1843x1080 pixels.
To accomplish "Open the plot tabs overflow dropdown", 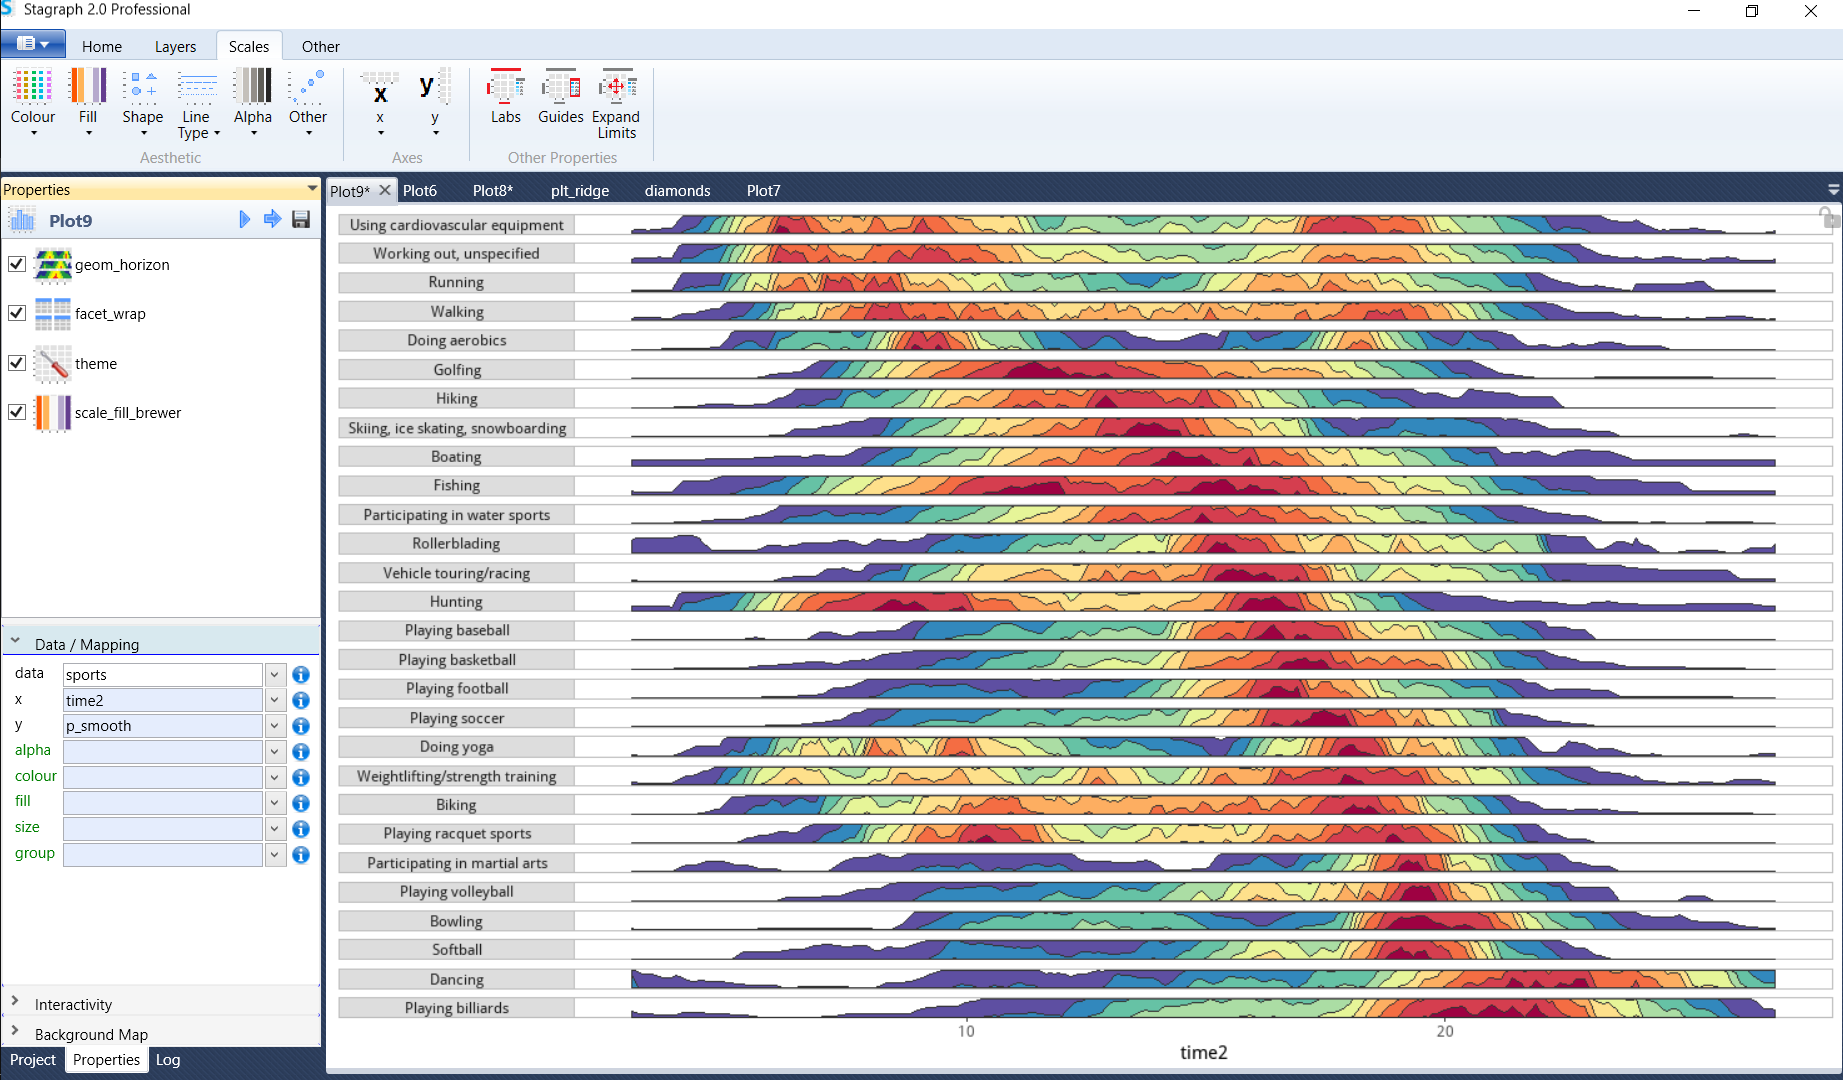I will [1833, 190].
